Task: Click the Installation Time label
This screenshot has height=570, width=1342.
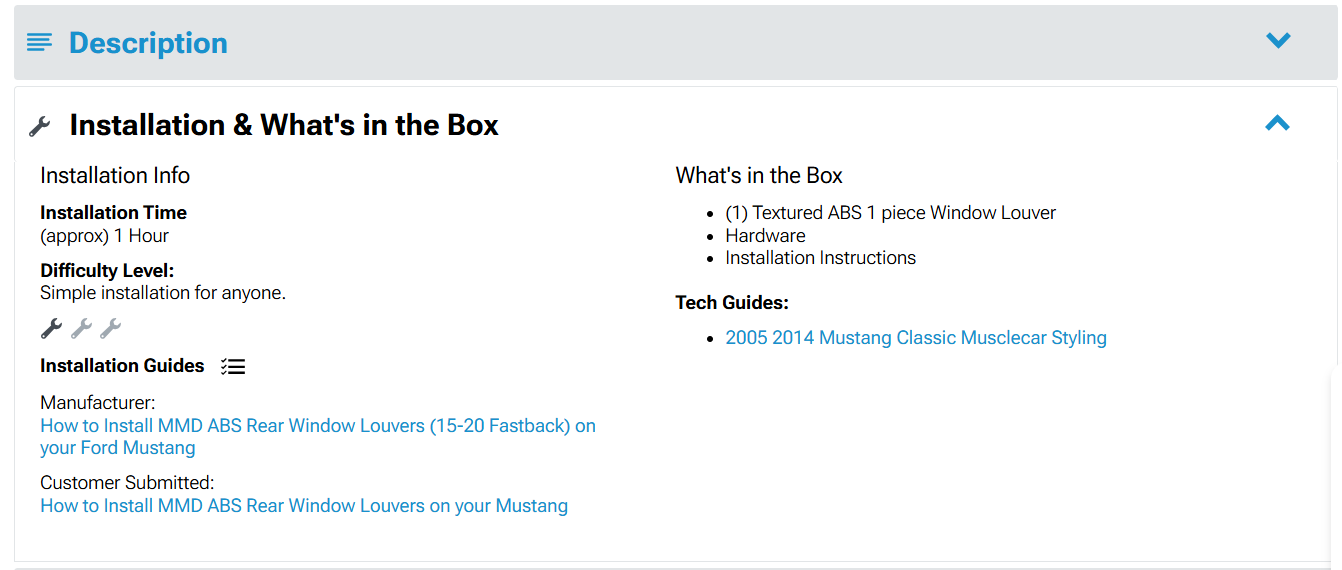Action: [113, 213]
